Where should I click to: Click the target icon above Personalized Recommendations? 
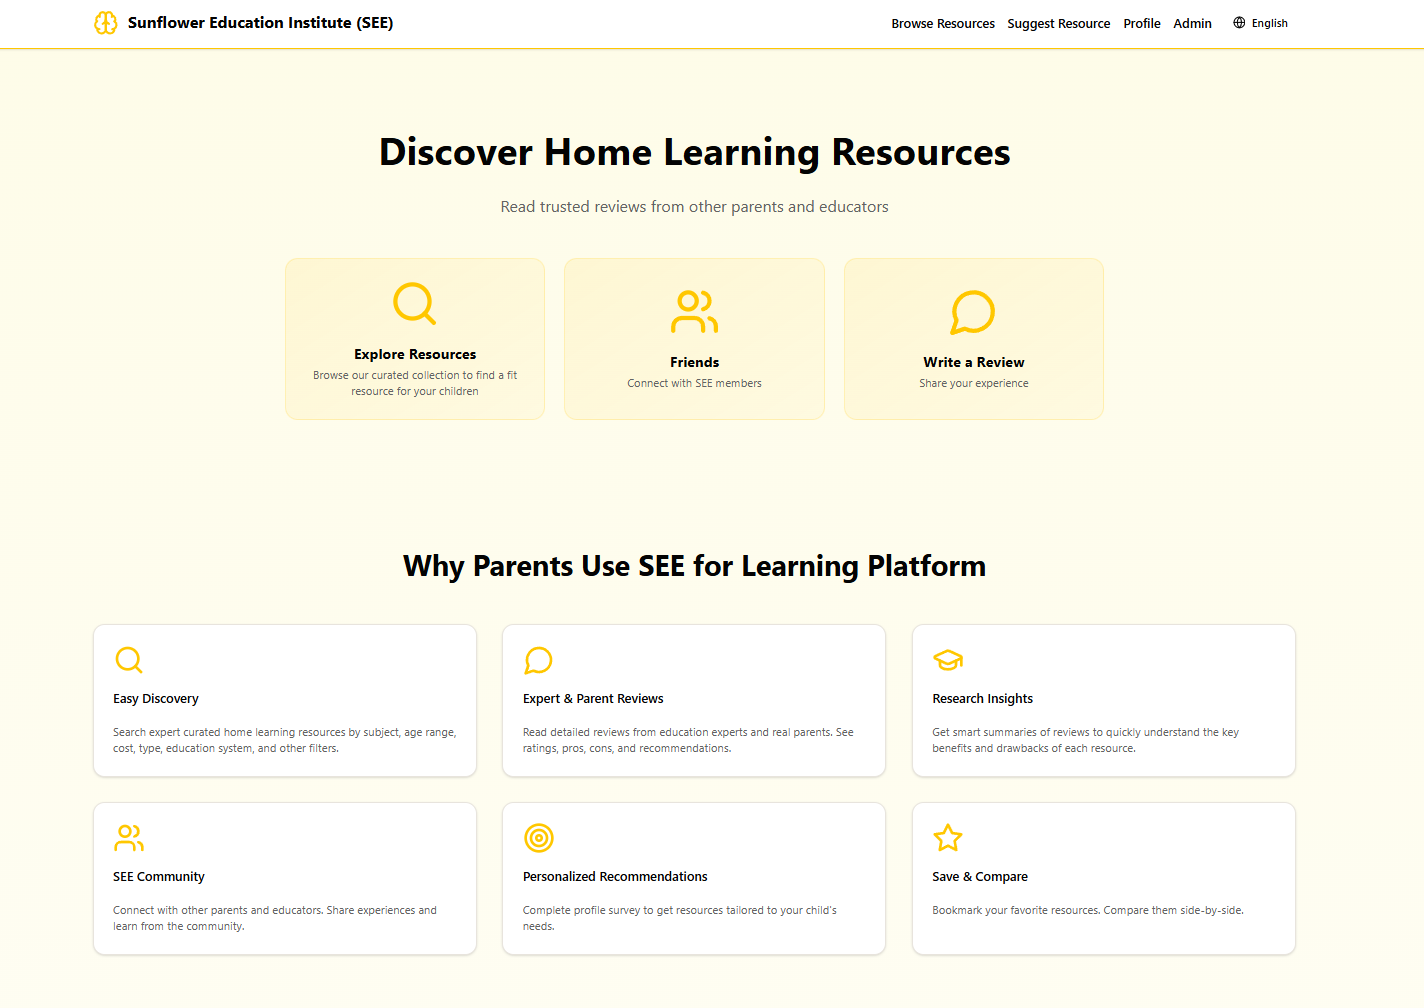(x=538, y=838)
